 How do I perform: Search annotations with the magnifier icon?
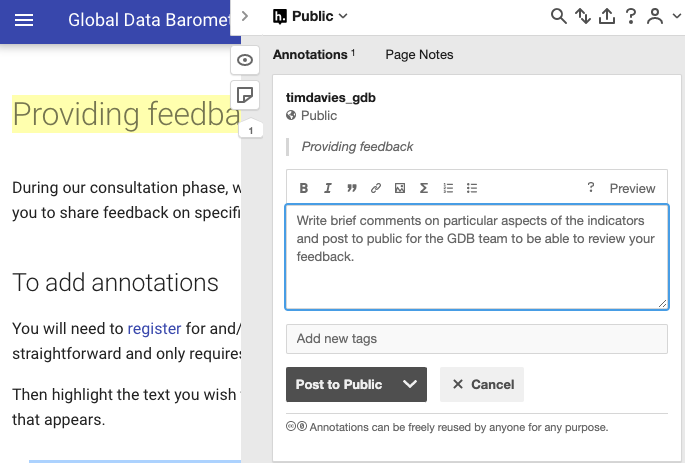558,16
